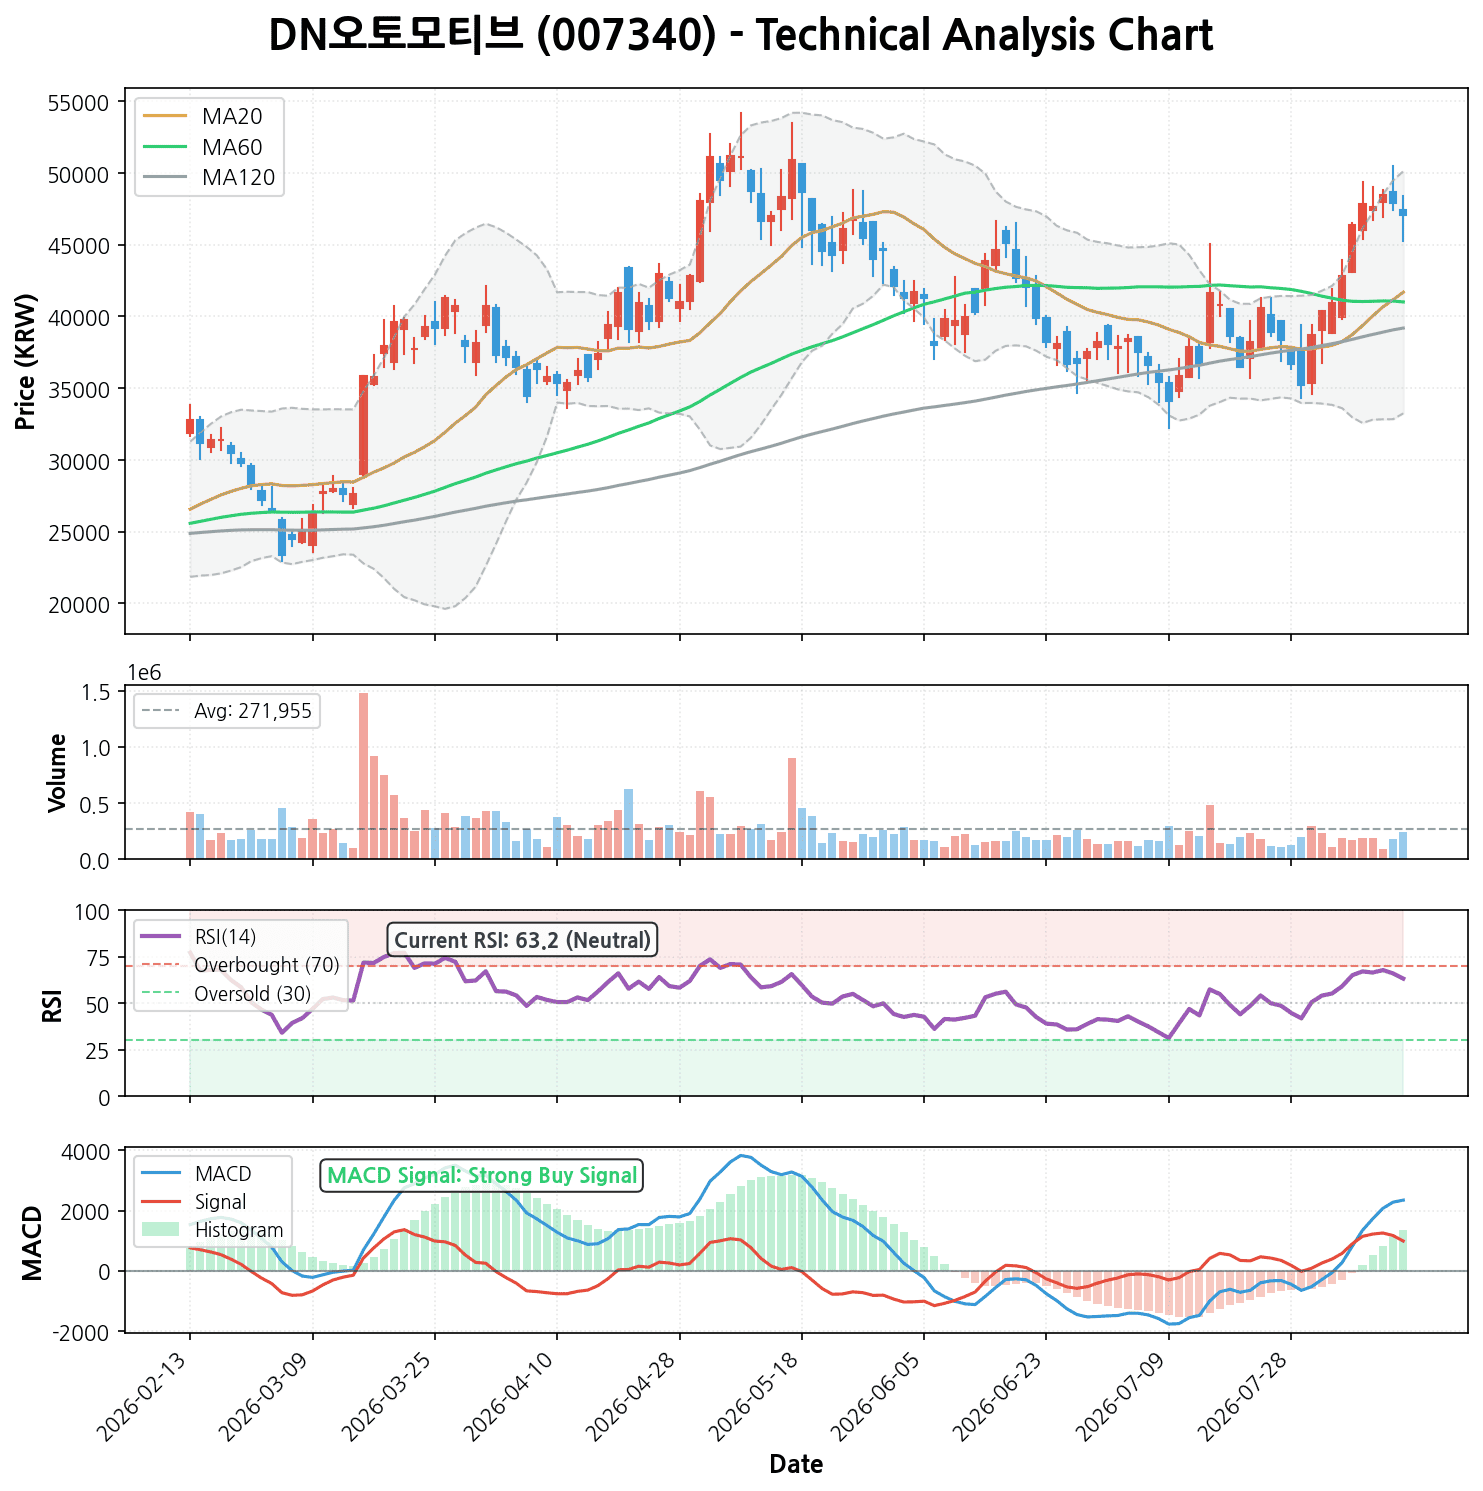
Task: Click the 50 tick on the RSI axis
Action: pyautogui.click(x=99, y=1004)
